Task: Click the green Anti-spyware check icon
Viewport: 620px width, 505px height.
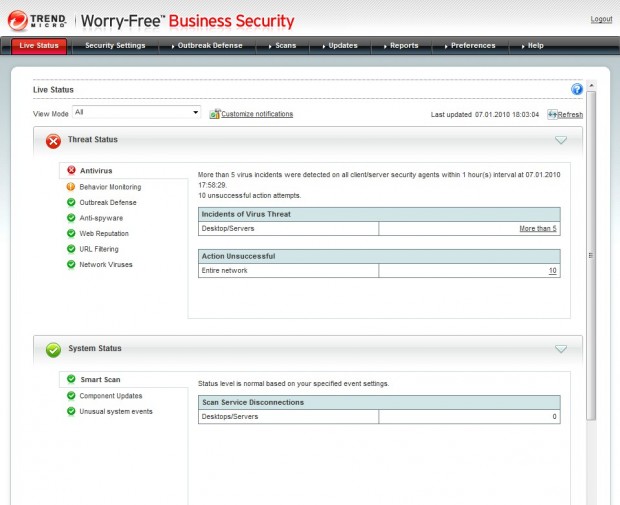Action: click(71, 218)
